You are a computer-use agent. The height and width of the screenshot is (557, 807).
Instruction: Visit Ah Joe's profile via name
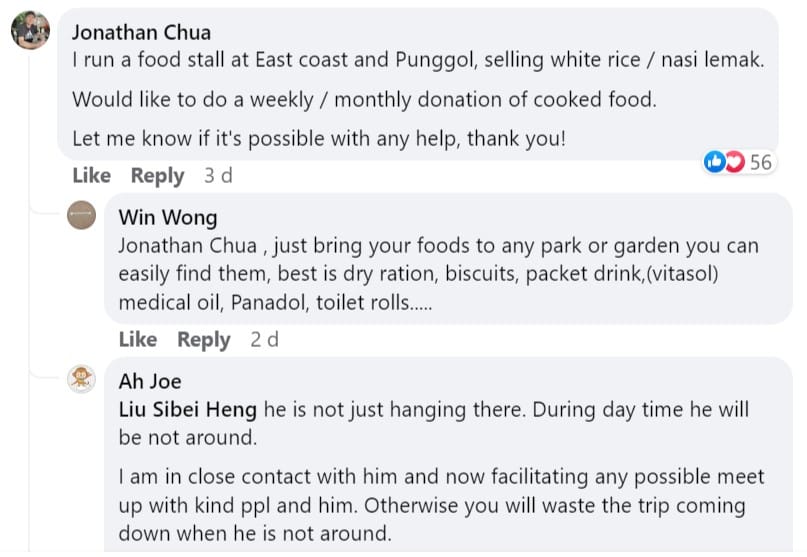(150, 381)
